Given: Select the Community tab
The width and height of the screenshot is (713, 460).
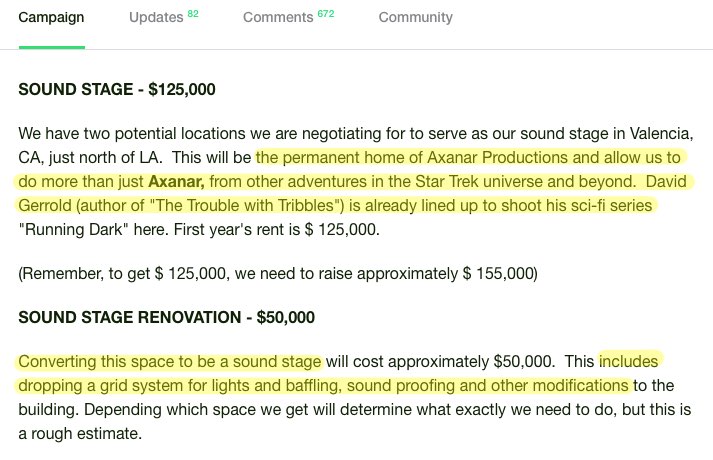Looking at the screenshot, I should tap(416, 17).
